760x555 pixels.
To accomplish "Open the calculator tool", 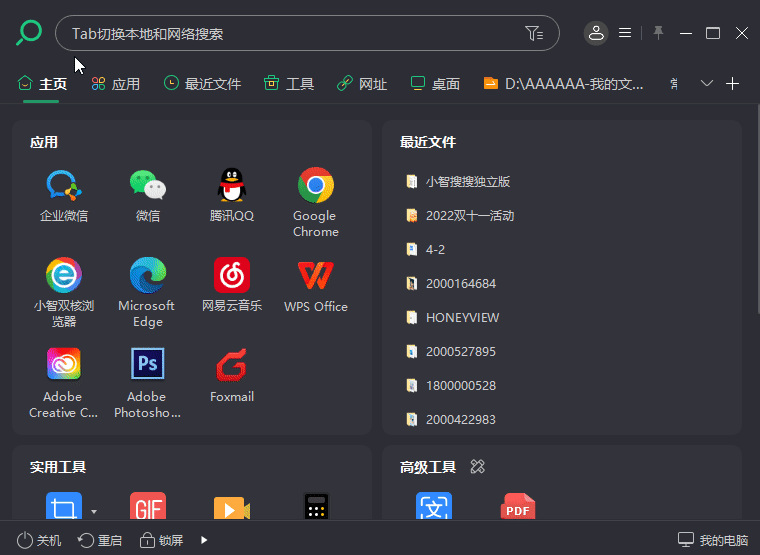I will point(316,506).
